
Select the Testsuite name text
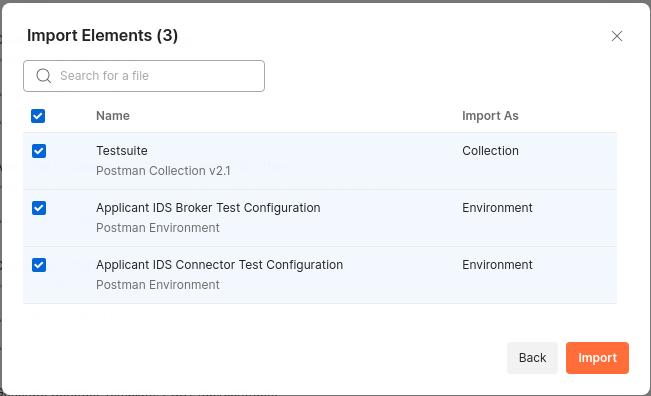click(122, 151)
